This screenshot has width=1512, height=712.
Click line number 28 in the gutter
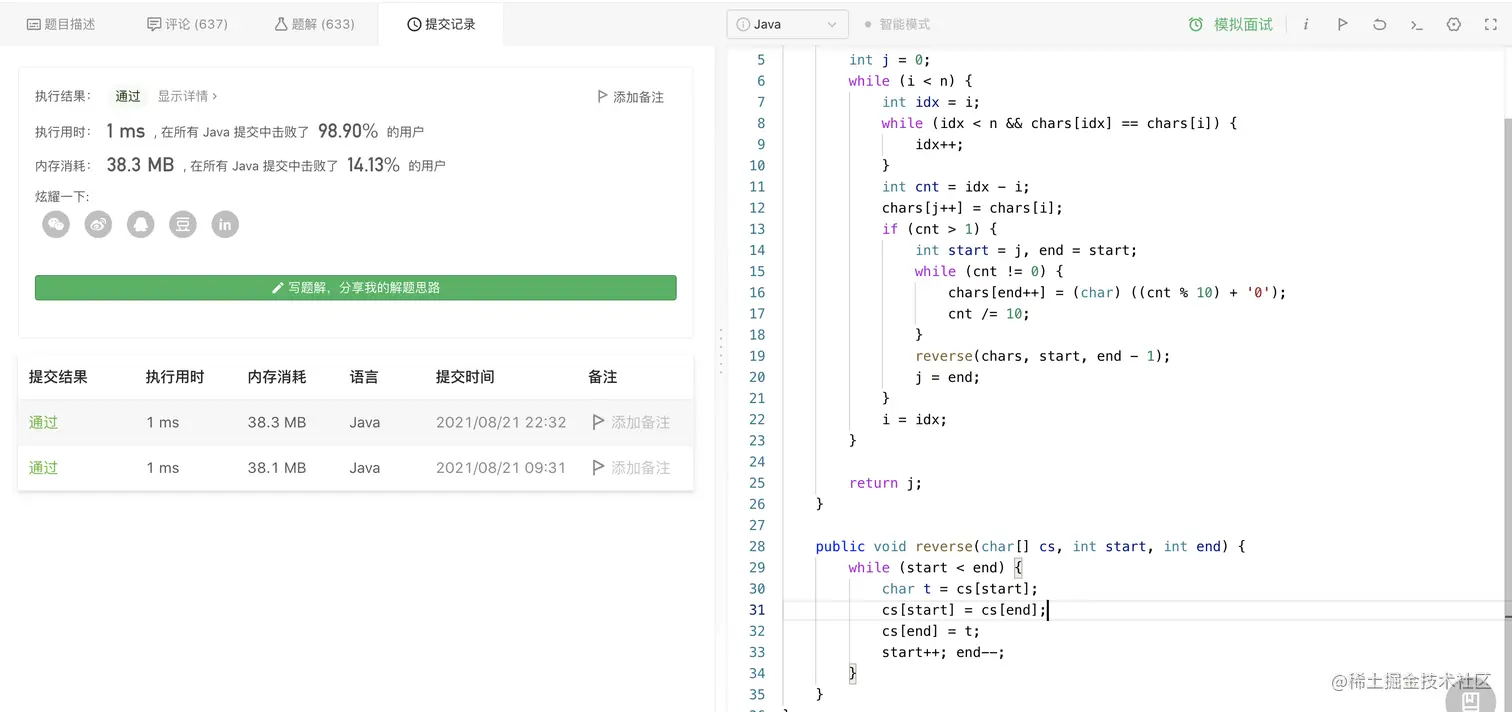coord(757,546)
